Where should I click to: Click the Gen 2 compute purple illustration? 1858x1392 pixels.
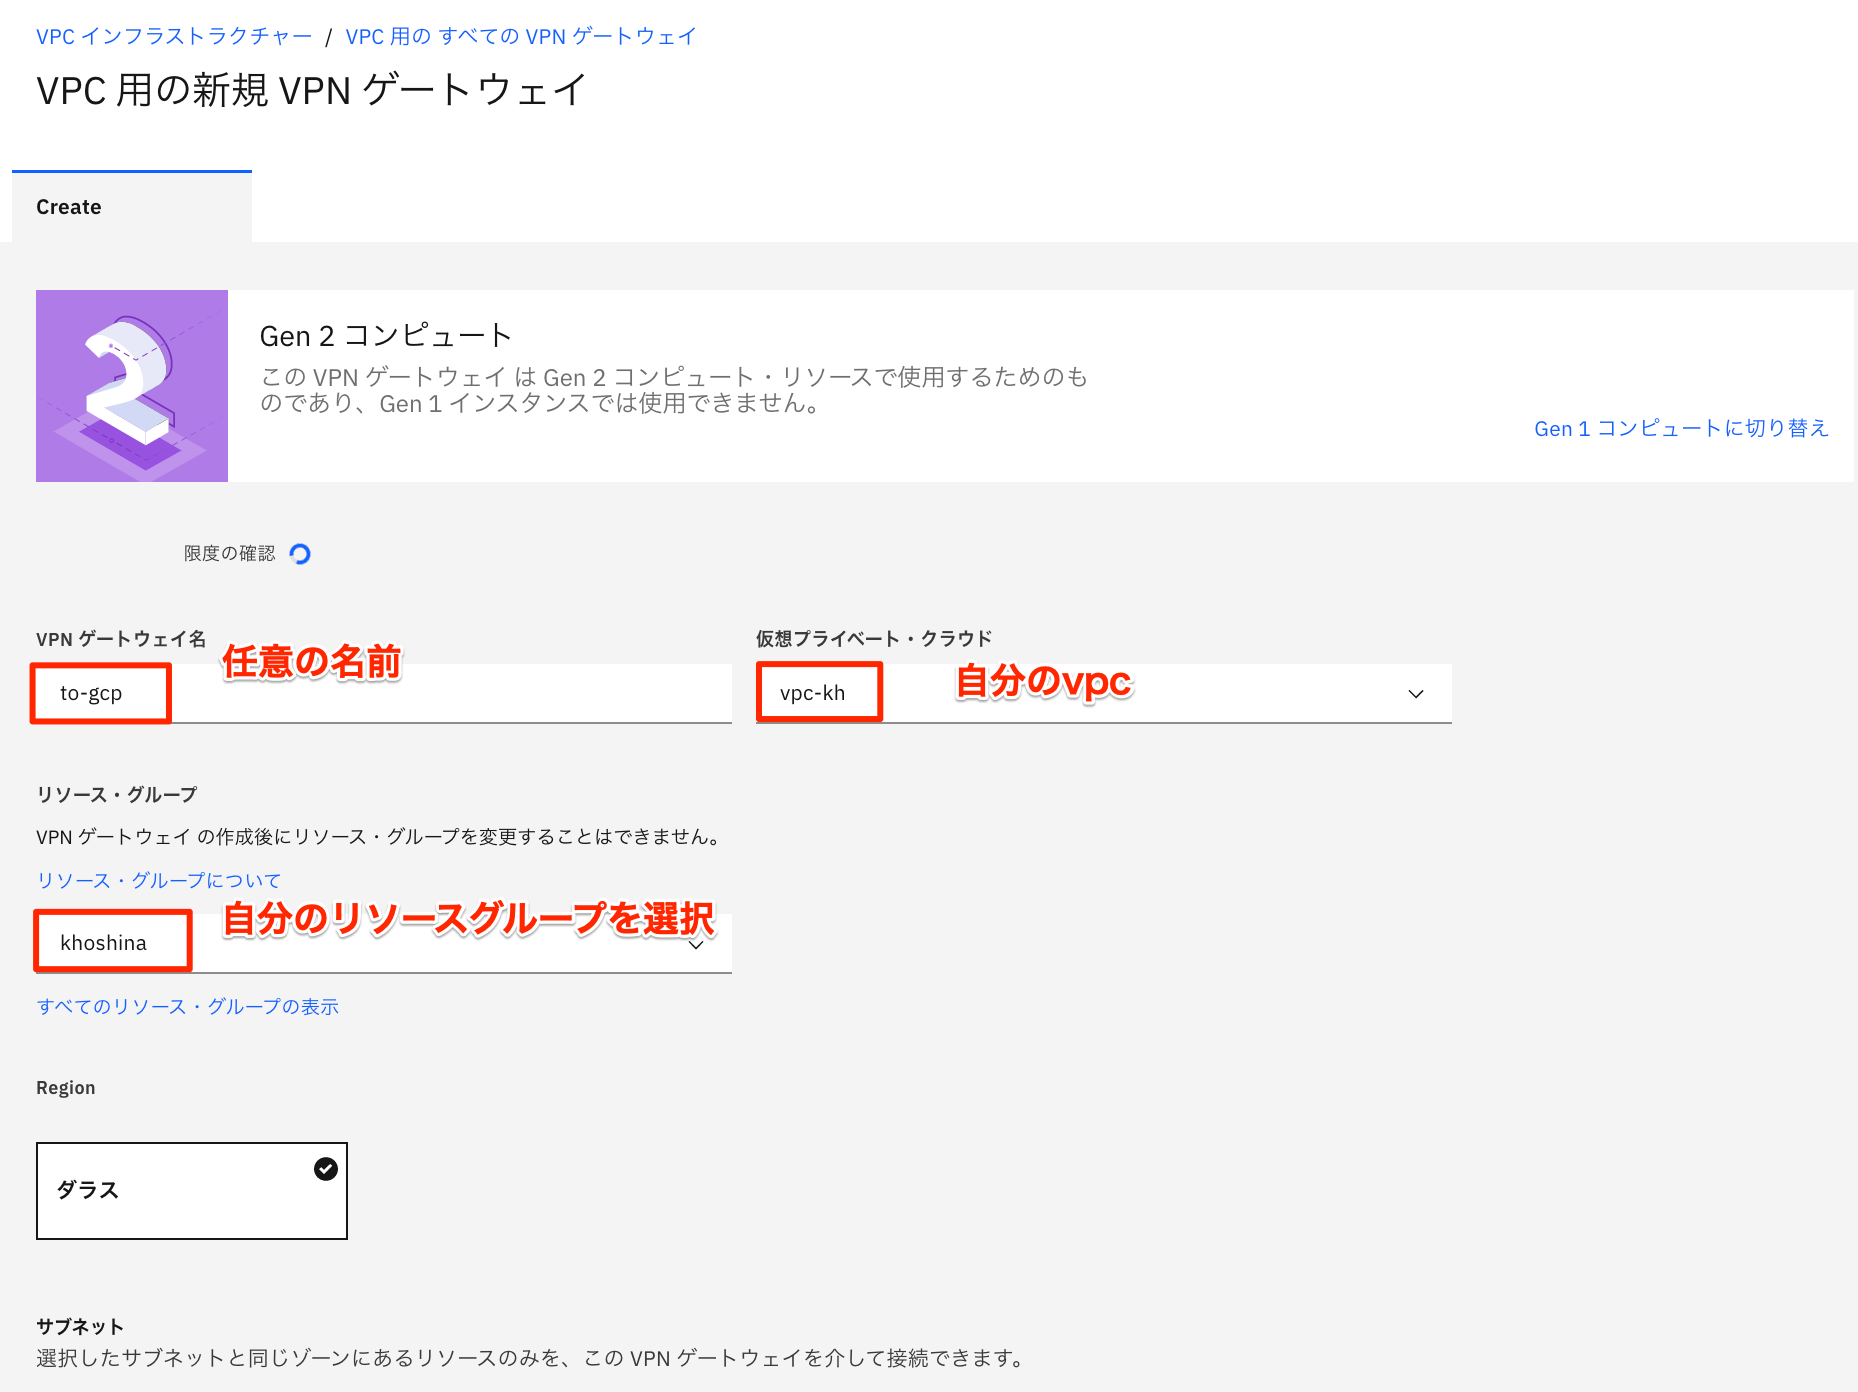(131, 386)
